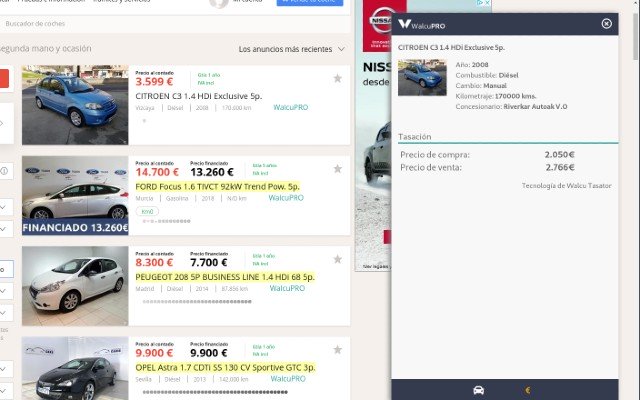The image size is (640, 400).
Task: Click the Nissan advertisement banner
Action: (x=373, y=135)
